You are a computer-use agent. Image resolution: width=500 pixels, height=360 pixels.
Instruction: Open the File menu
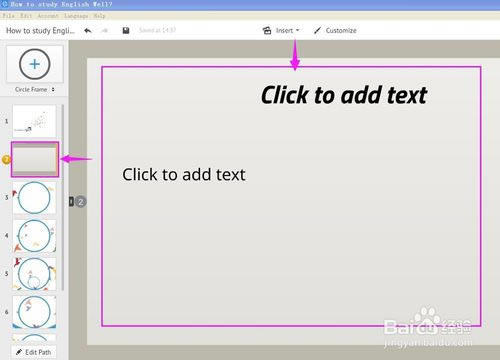click(8, 16)
